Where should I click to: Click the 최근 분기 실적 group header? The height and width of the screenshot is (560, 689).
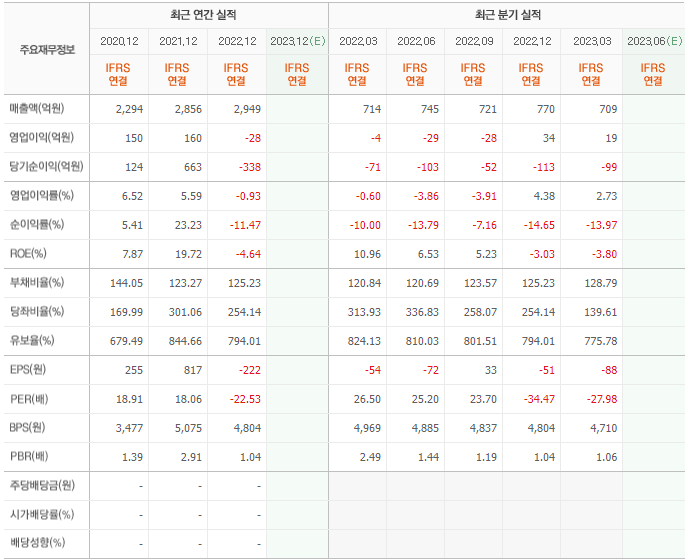[x=508, y=15]
